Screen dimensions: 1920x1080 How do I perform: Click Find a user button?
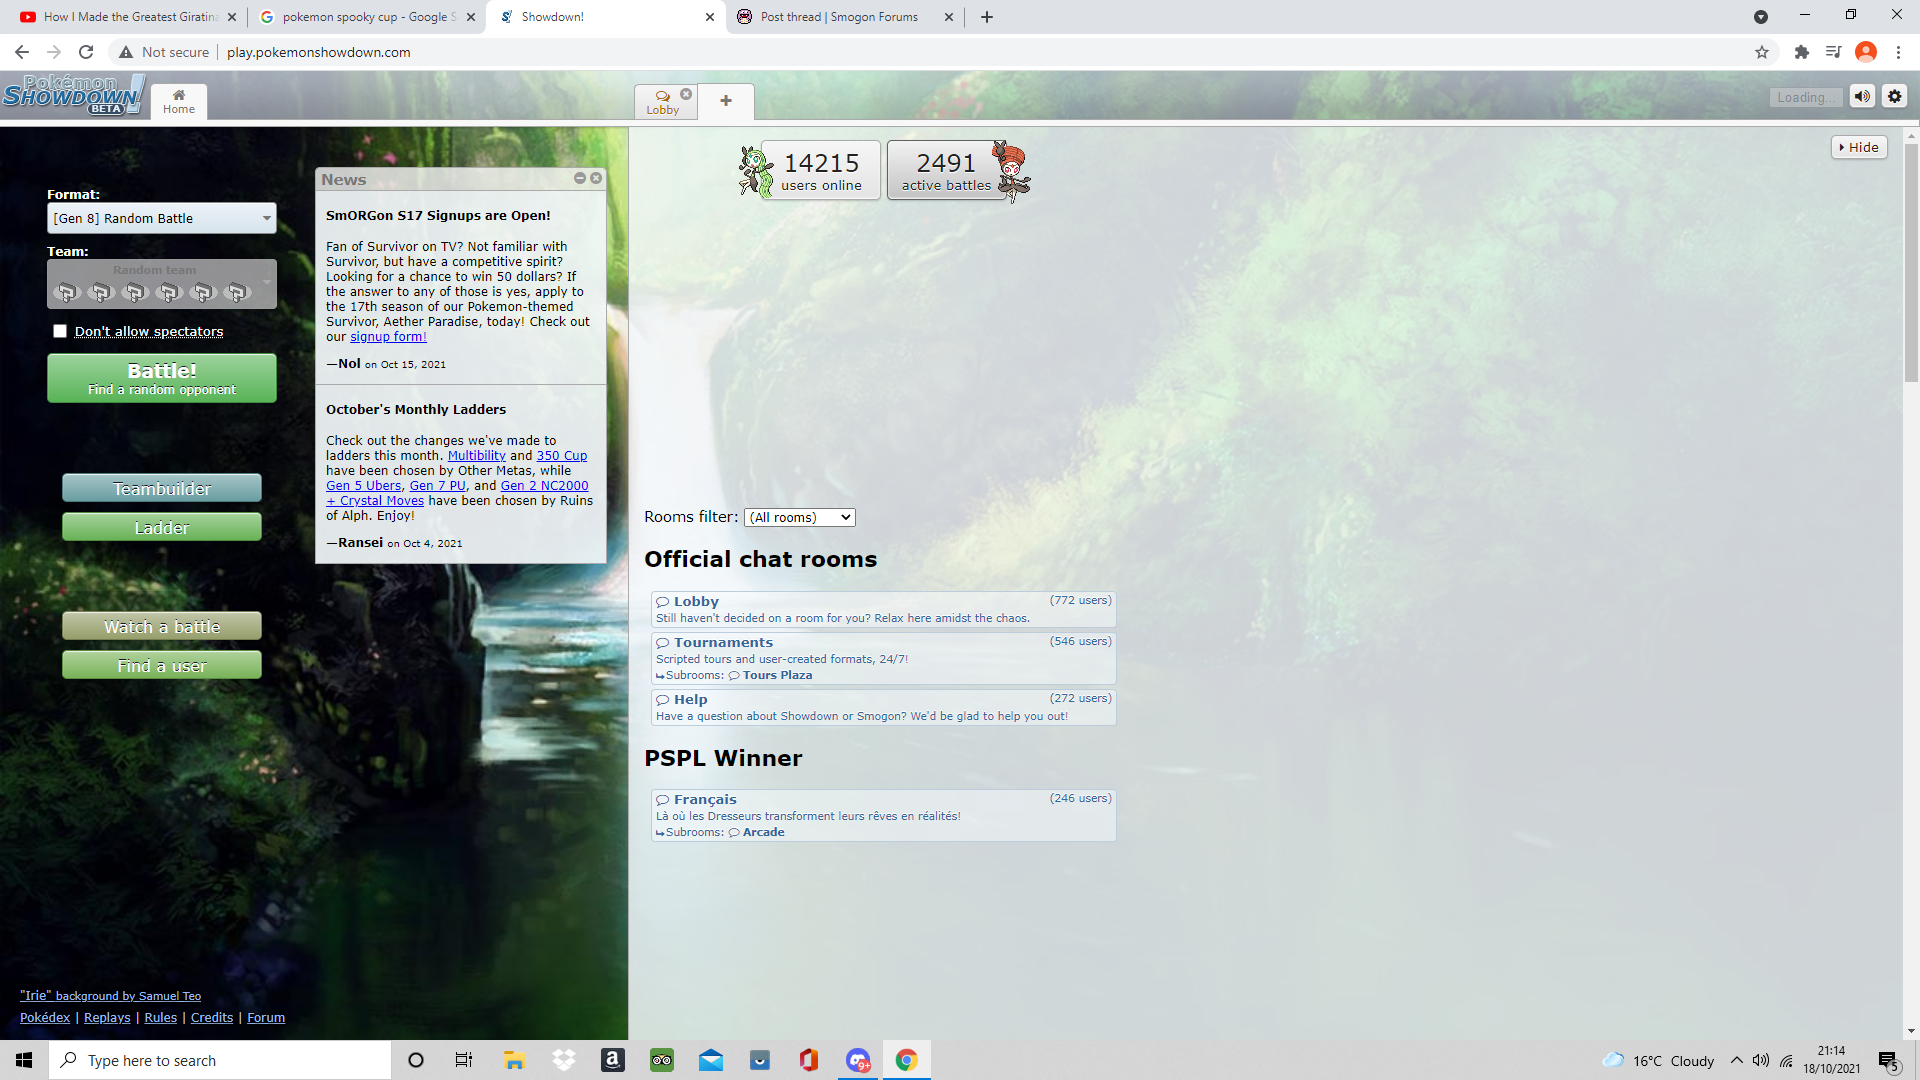(x=161, y=666)
